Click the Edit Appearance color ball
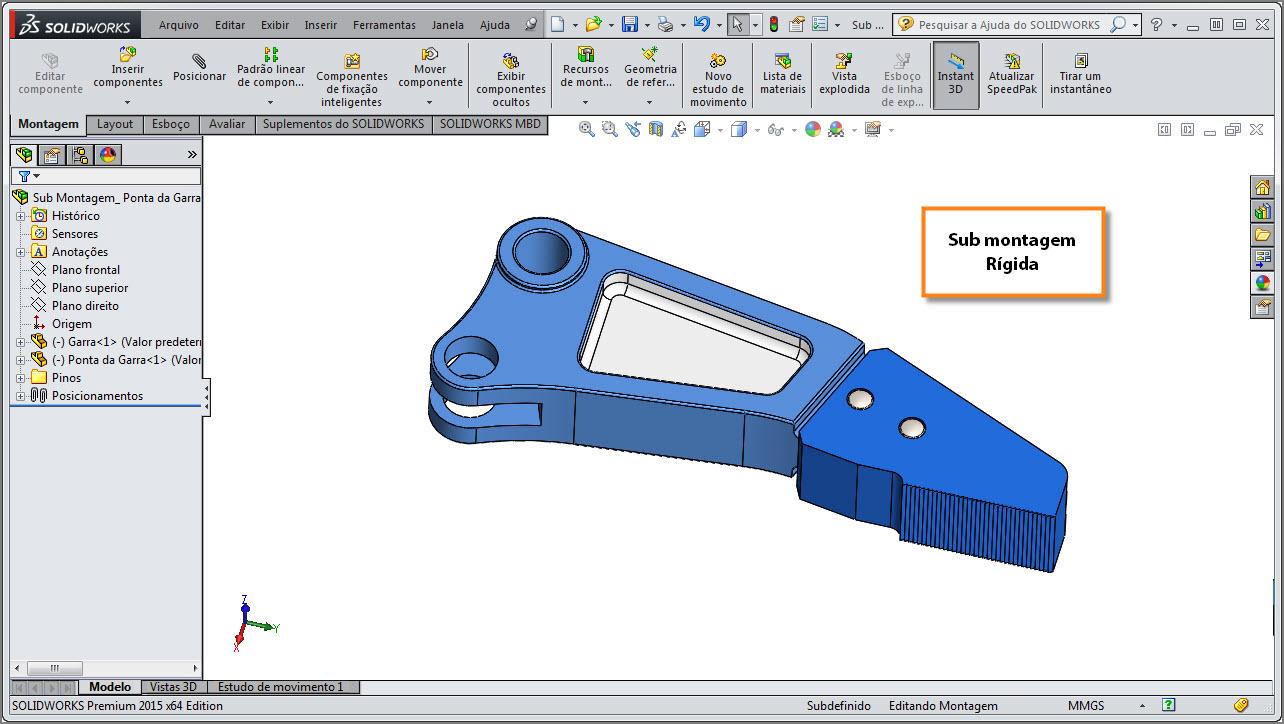This screenshot has width=1284, height=724. point(813,128)
